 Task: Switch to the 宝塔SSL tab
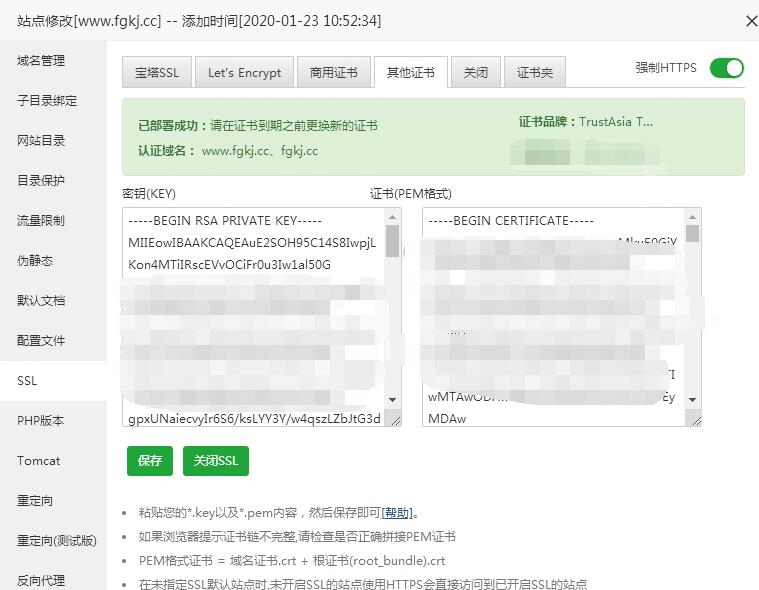[x=156, y=73]
